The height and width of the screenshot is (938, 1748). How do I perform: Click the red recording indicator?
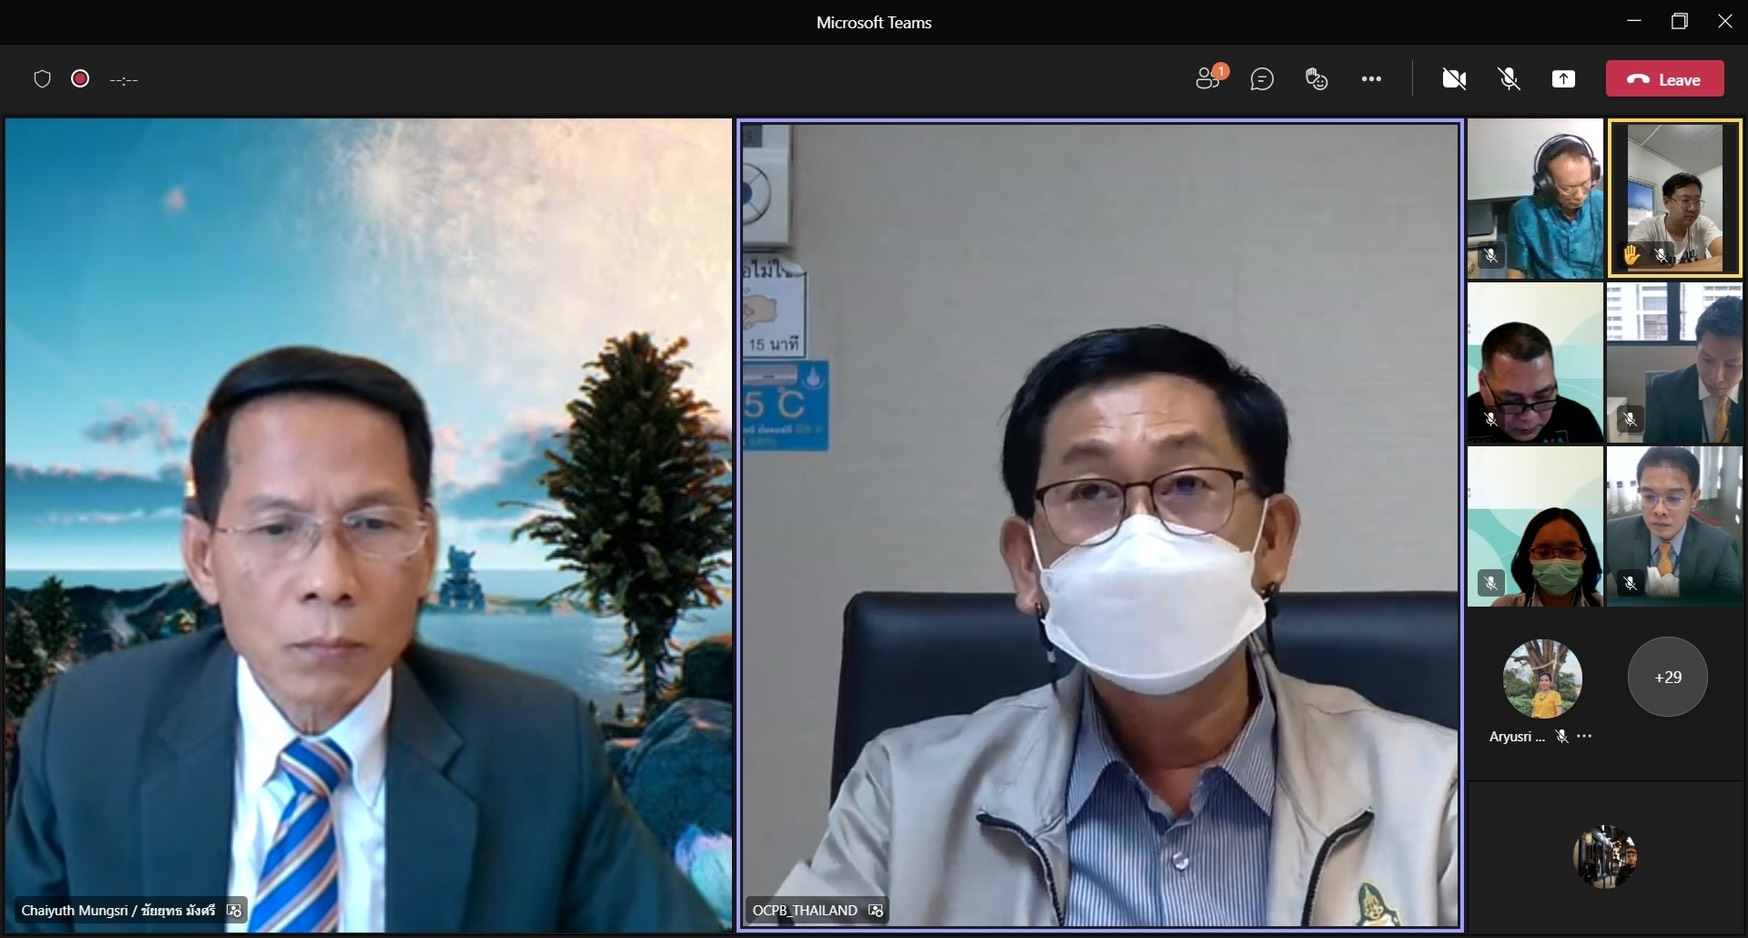click(x=80, y=79)
